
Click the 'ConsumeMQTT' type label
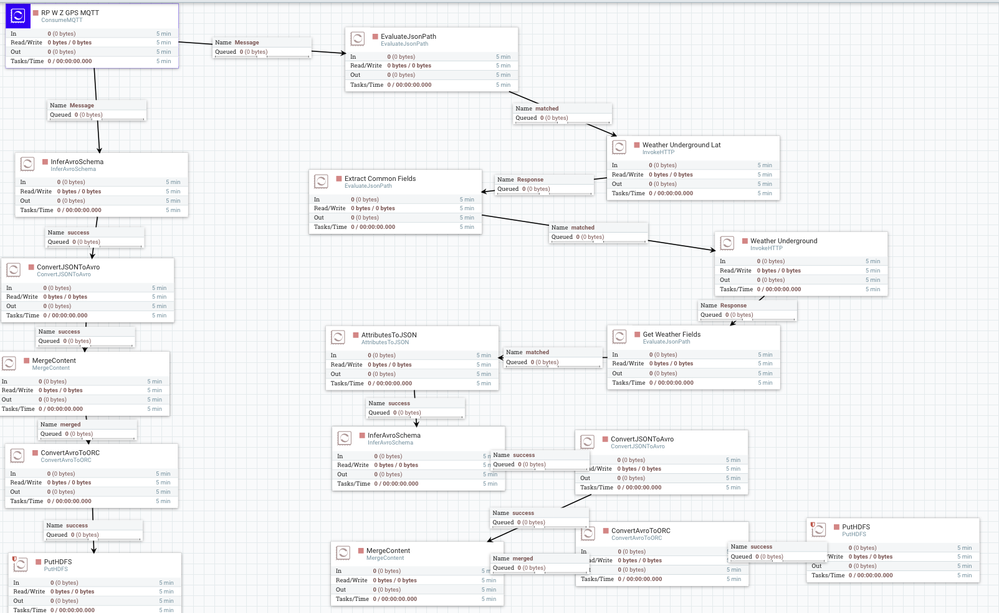click(x=62, y=20)
